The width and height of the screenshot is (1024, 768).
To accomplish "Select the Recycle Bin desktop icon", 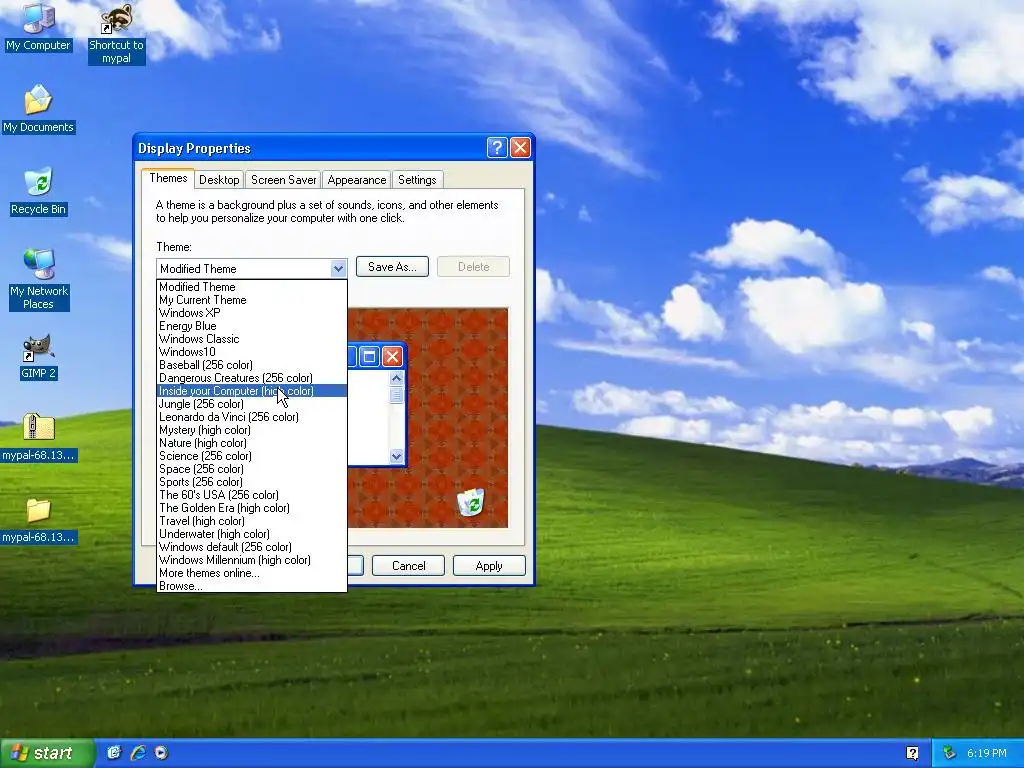I will pos(38,191).
